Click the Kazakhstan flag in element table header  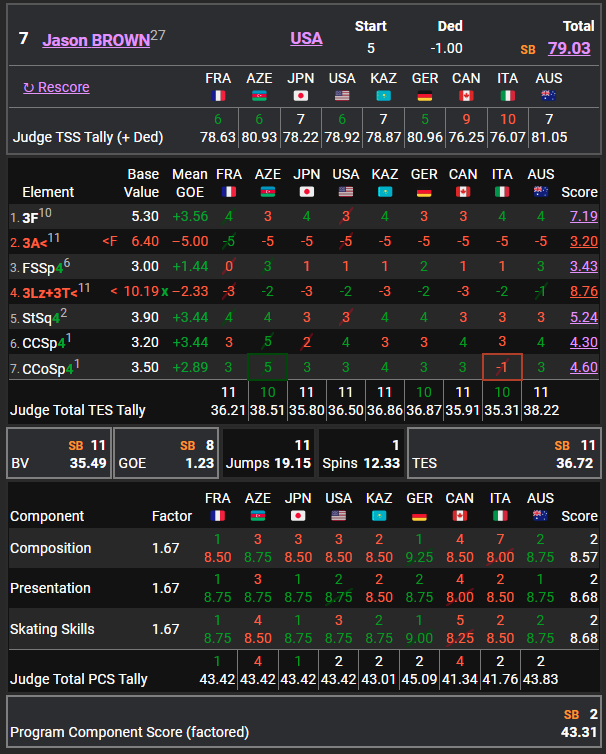(x=384, y=192)
